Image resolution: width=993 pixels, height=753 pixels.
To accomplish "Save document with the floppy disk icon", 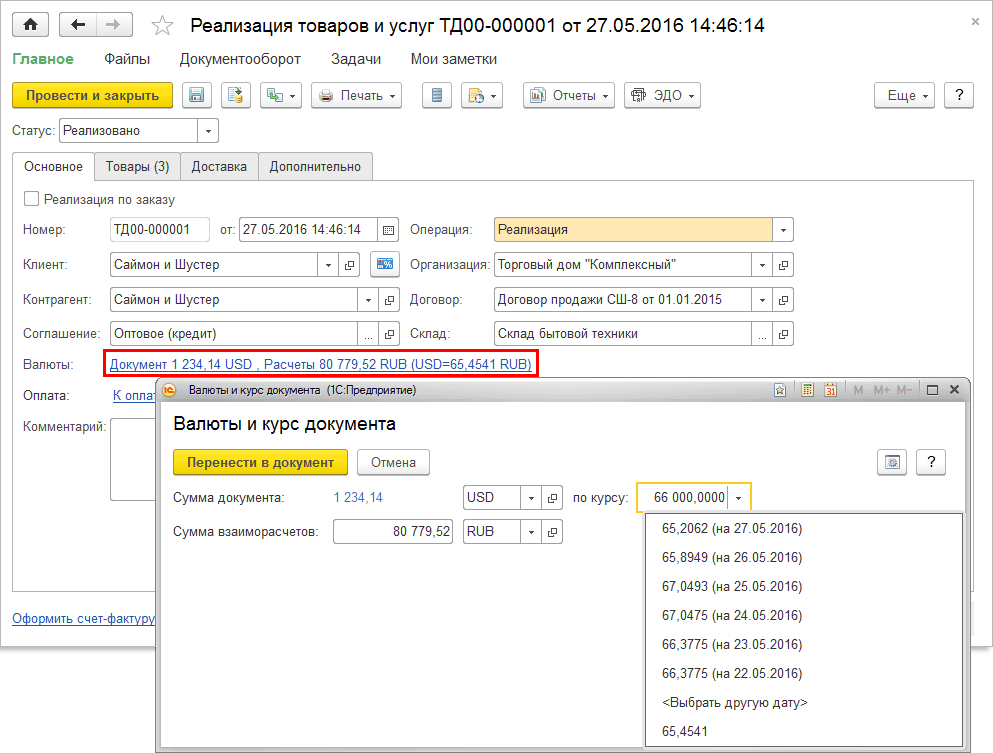I will [197, 96].
